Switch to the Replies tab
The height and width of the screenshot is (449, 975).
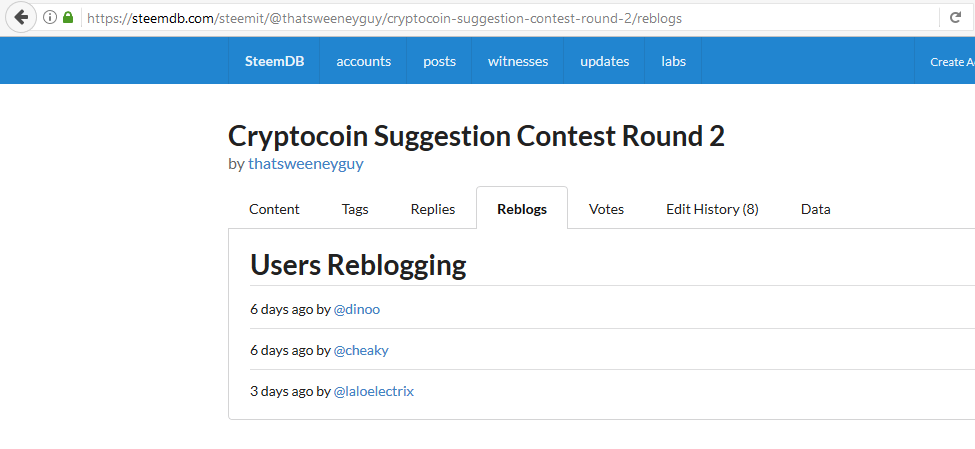(433, 209)
